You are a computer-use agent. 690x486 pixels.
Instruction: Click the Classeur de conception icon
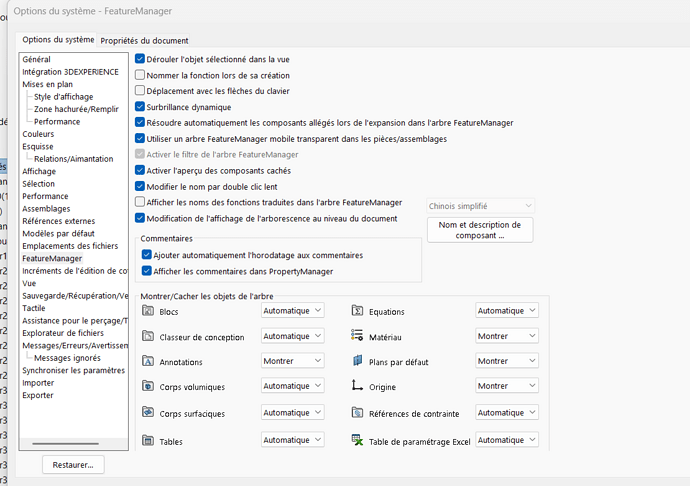coord(148,336)
